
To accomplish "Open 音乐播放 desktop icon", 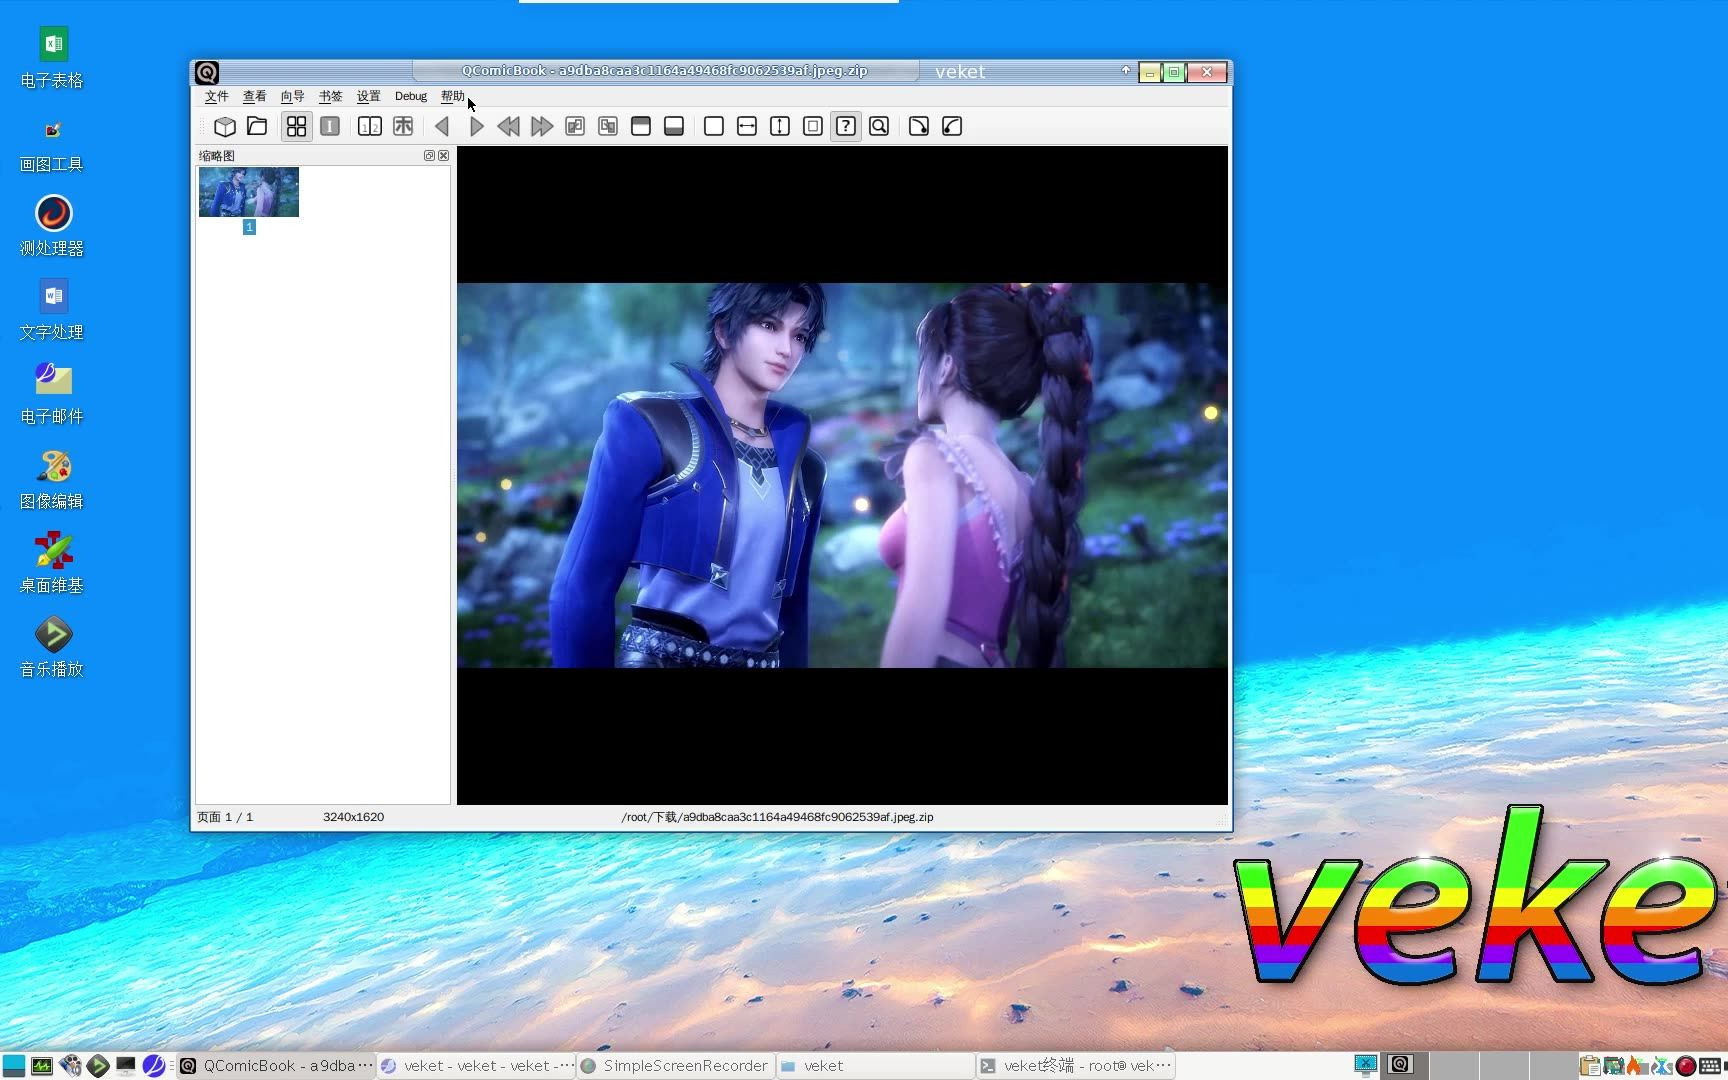I will click(52, 648).
